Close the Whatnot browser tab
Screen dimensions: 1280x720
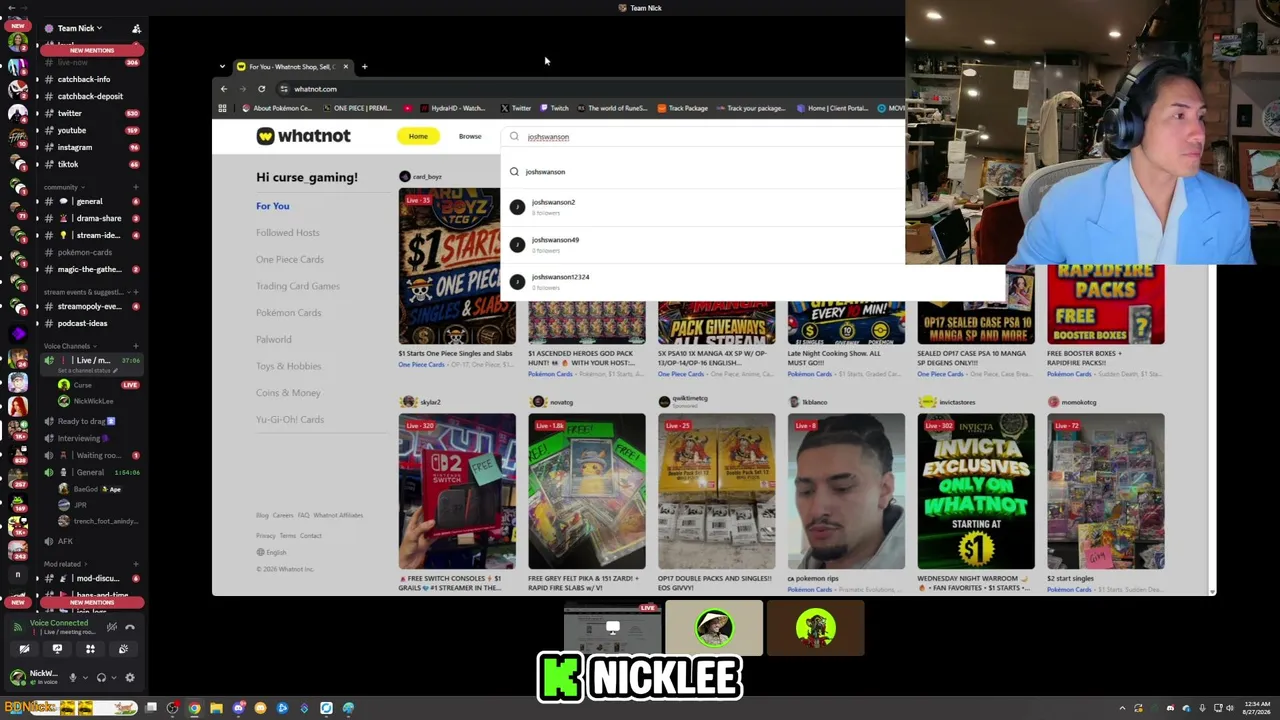coord(346,67)
